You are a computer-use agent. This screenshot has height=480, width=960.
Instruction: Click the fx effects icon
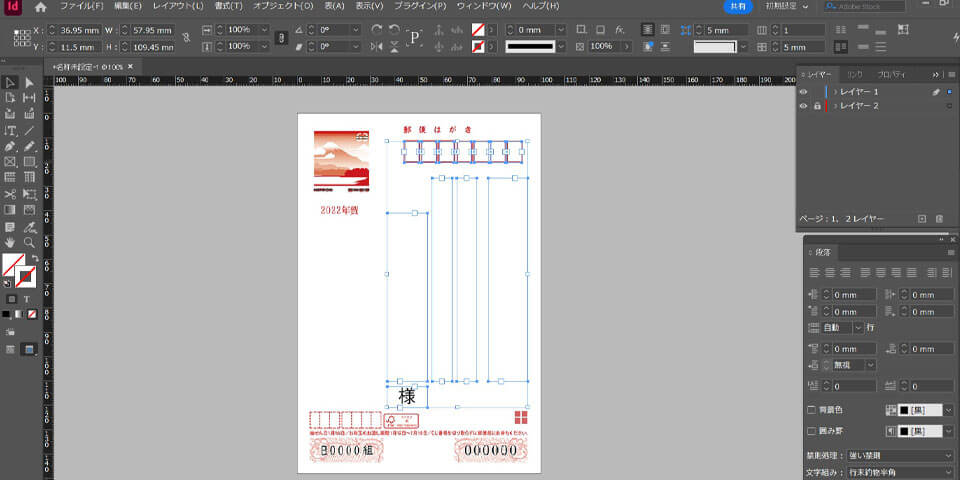click(x=620, y=30)
